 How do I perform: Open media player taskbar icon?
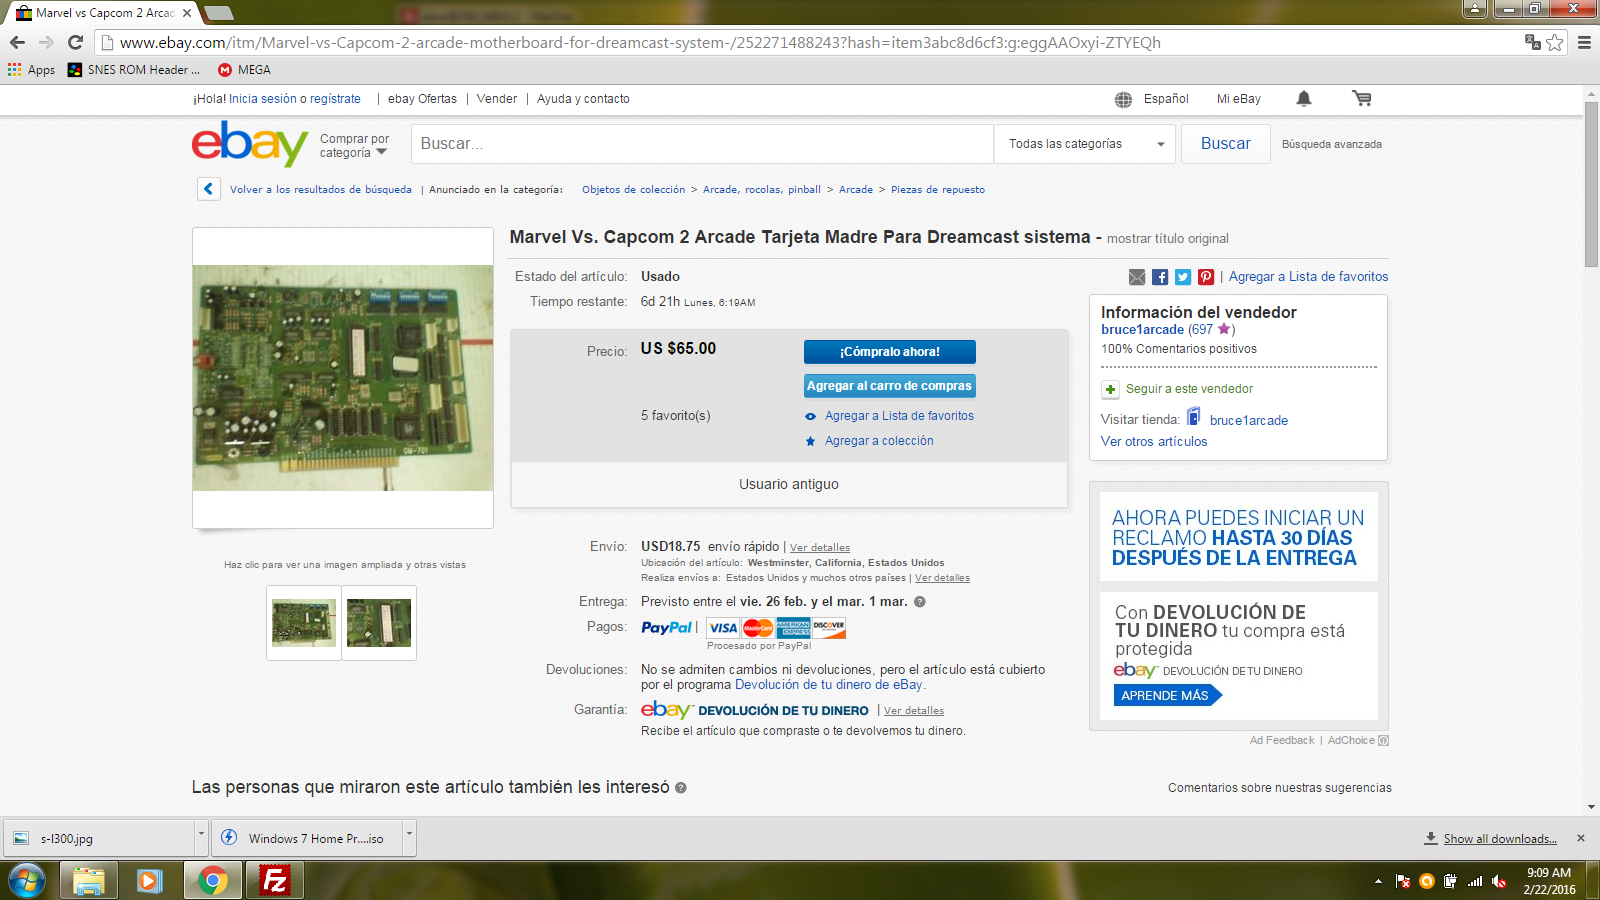[x=150, y=880]
